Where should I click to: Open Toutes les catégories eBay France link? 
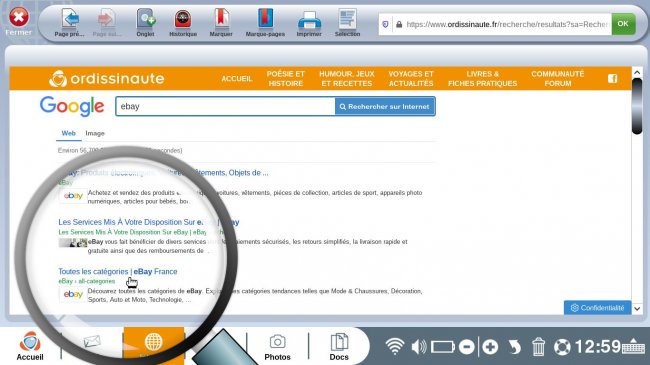pos(118,271)
